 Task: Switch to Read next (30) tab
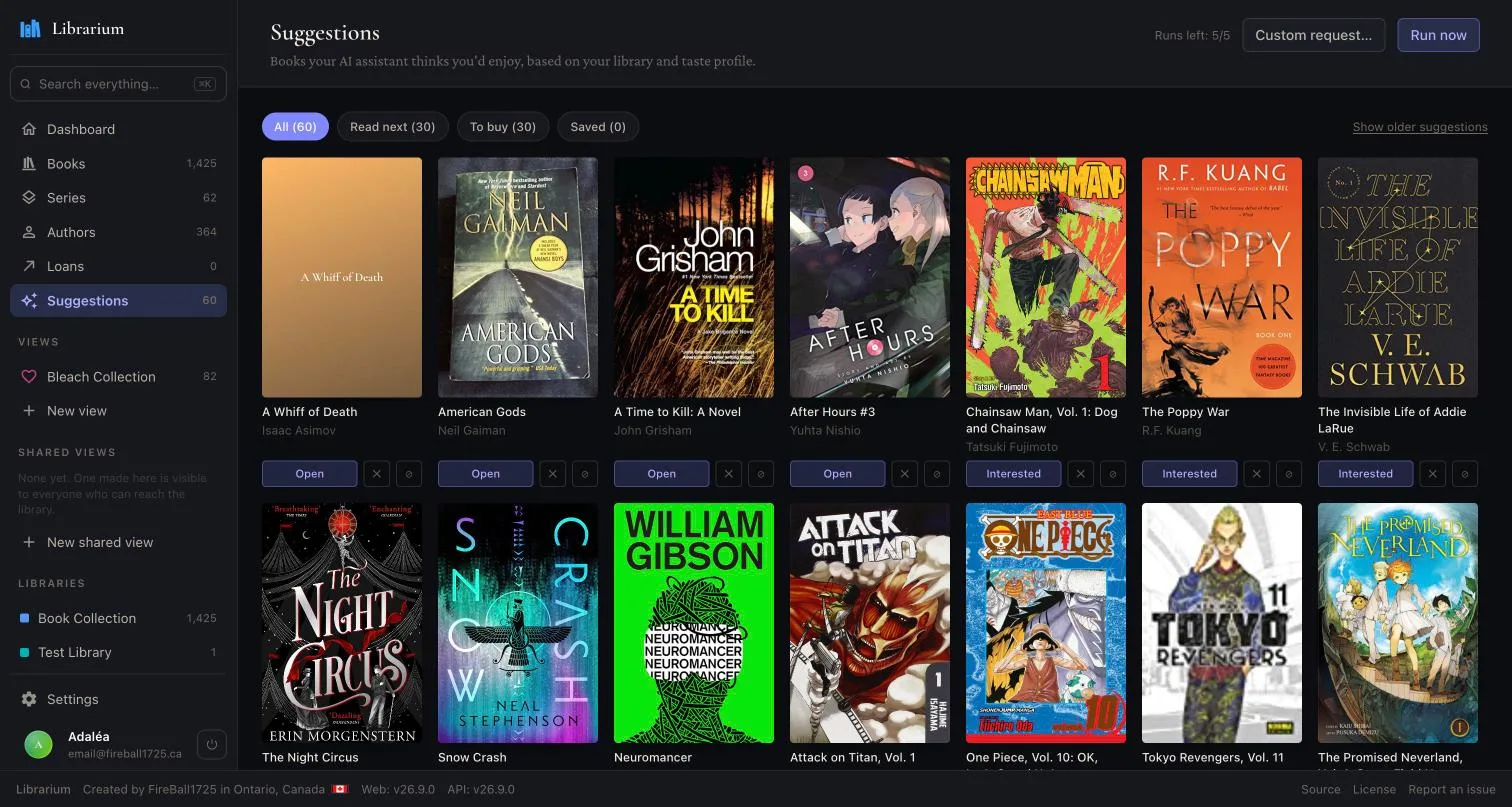[393, 126]
